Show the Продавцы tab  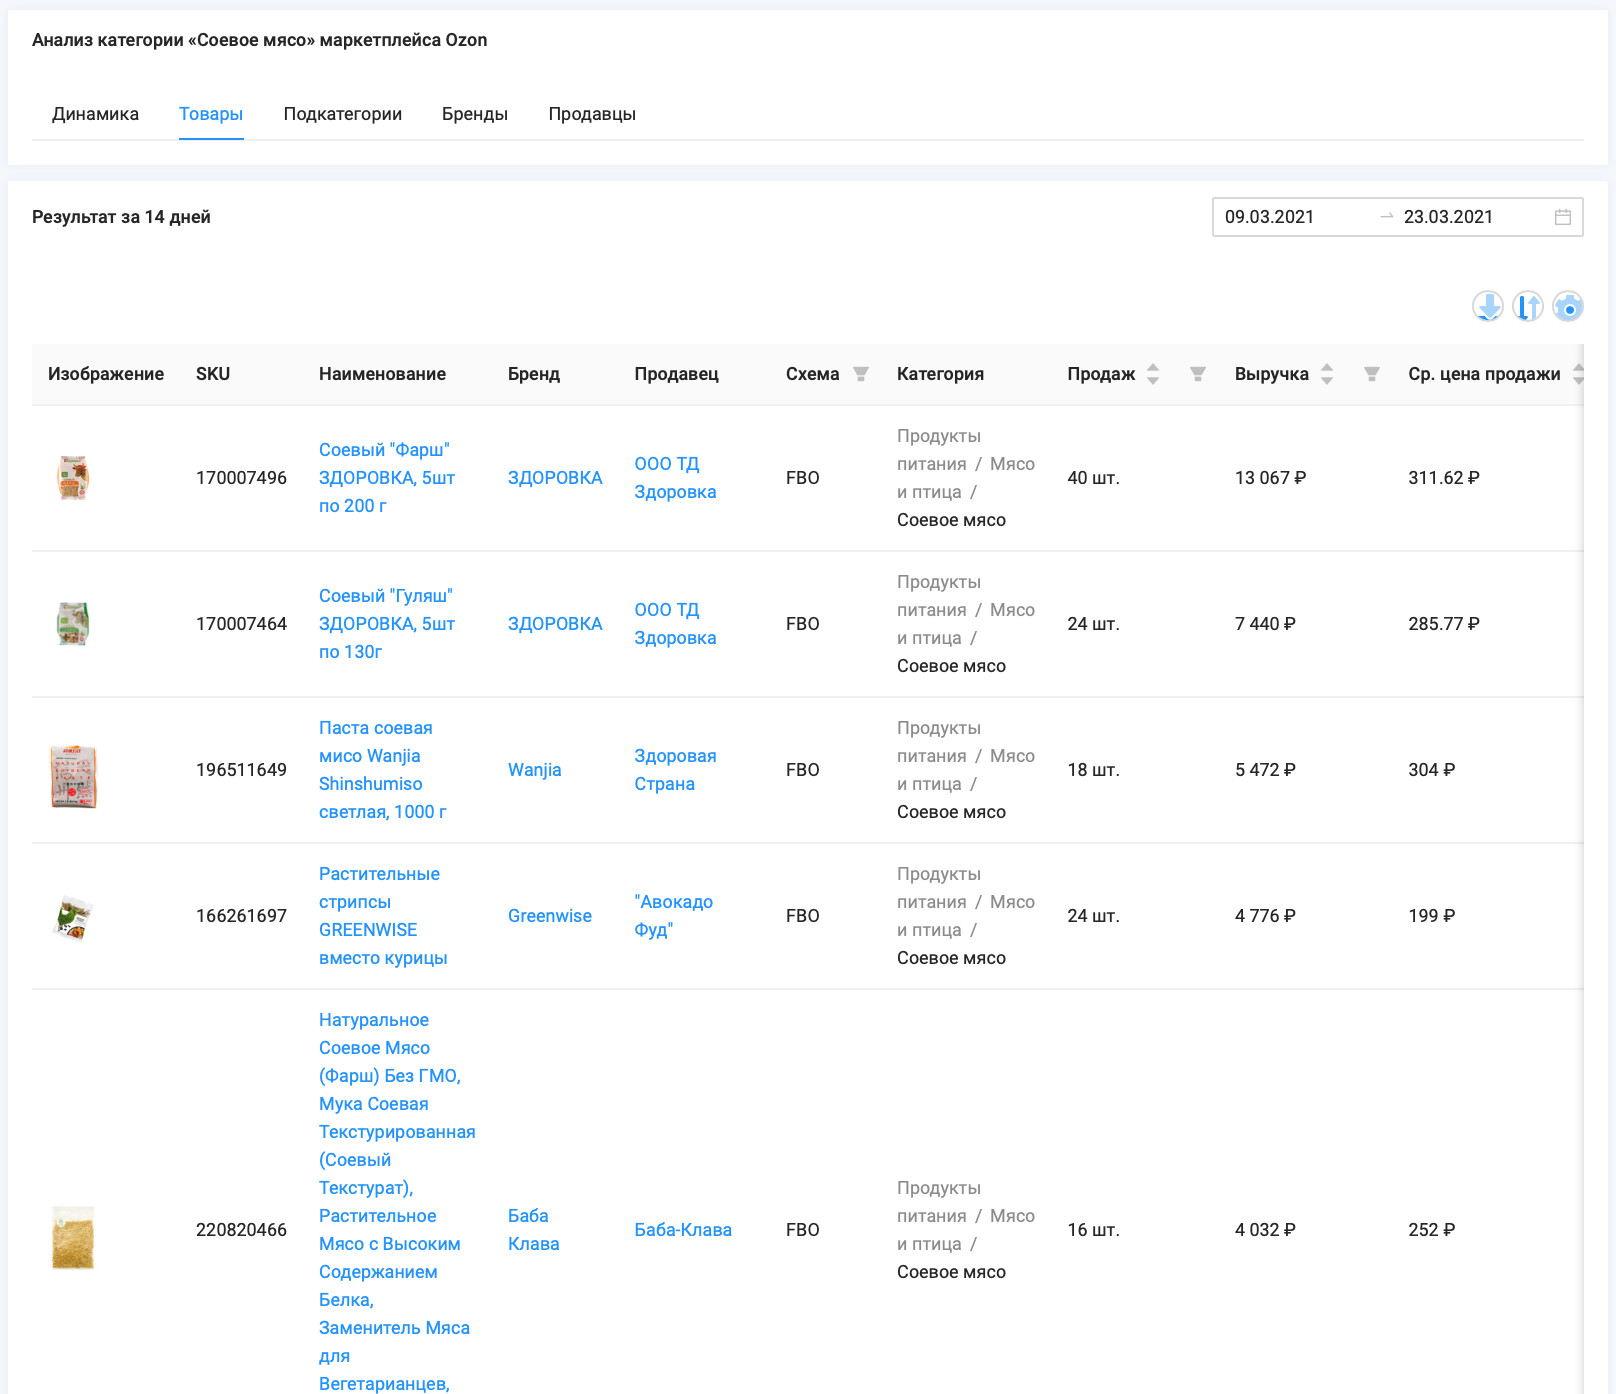click(x=592, y=114)
